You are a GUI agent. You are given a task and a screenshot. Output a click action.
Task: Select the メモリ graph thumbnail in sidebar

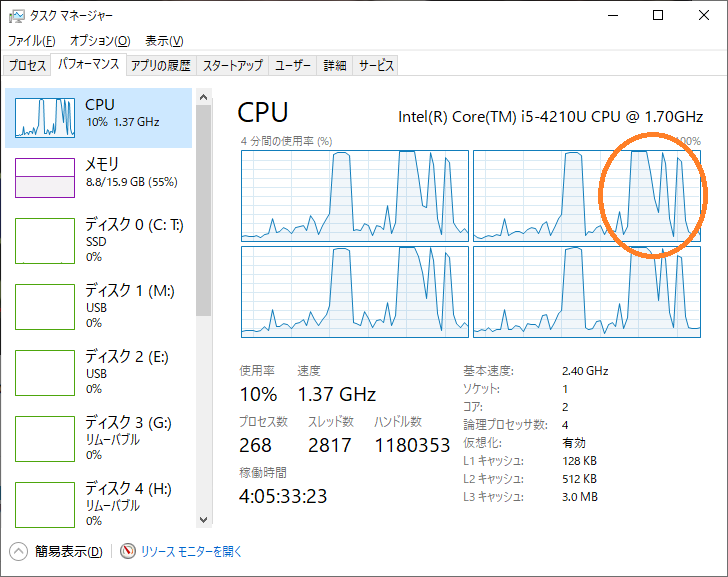(x=45, y=178)
